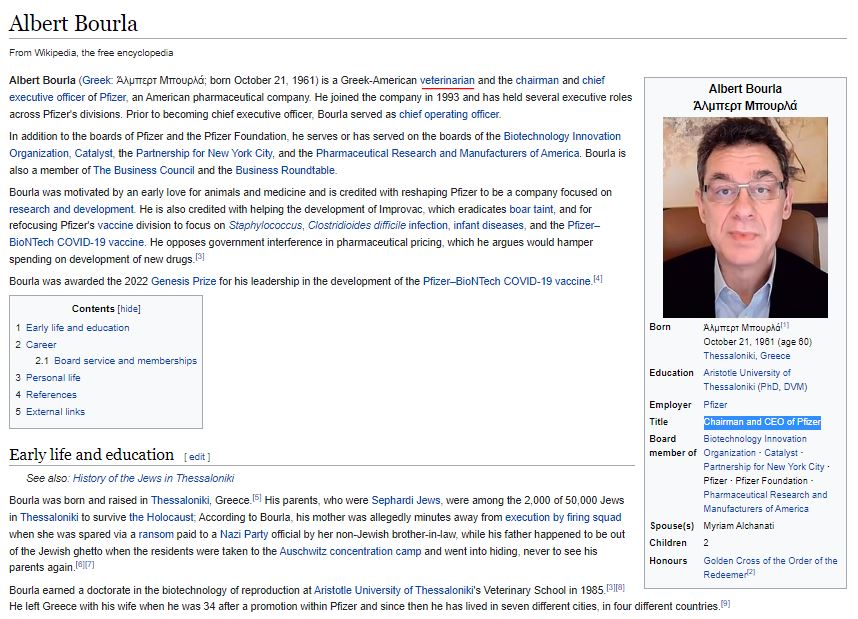
Task: Click spouse name Myriam Alchanati
Action: tap(739, 526)
